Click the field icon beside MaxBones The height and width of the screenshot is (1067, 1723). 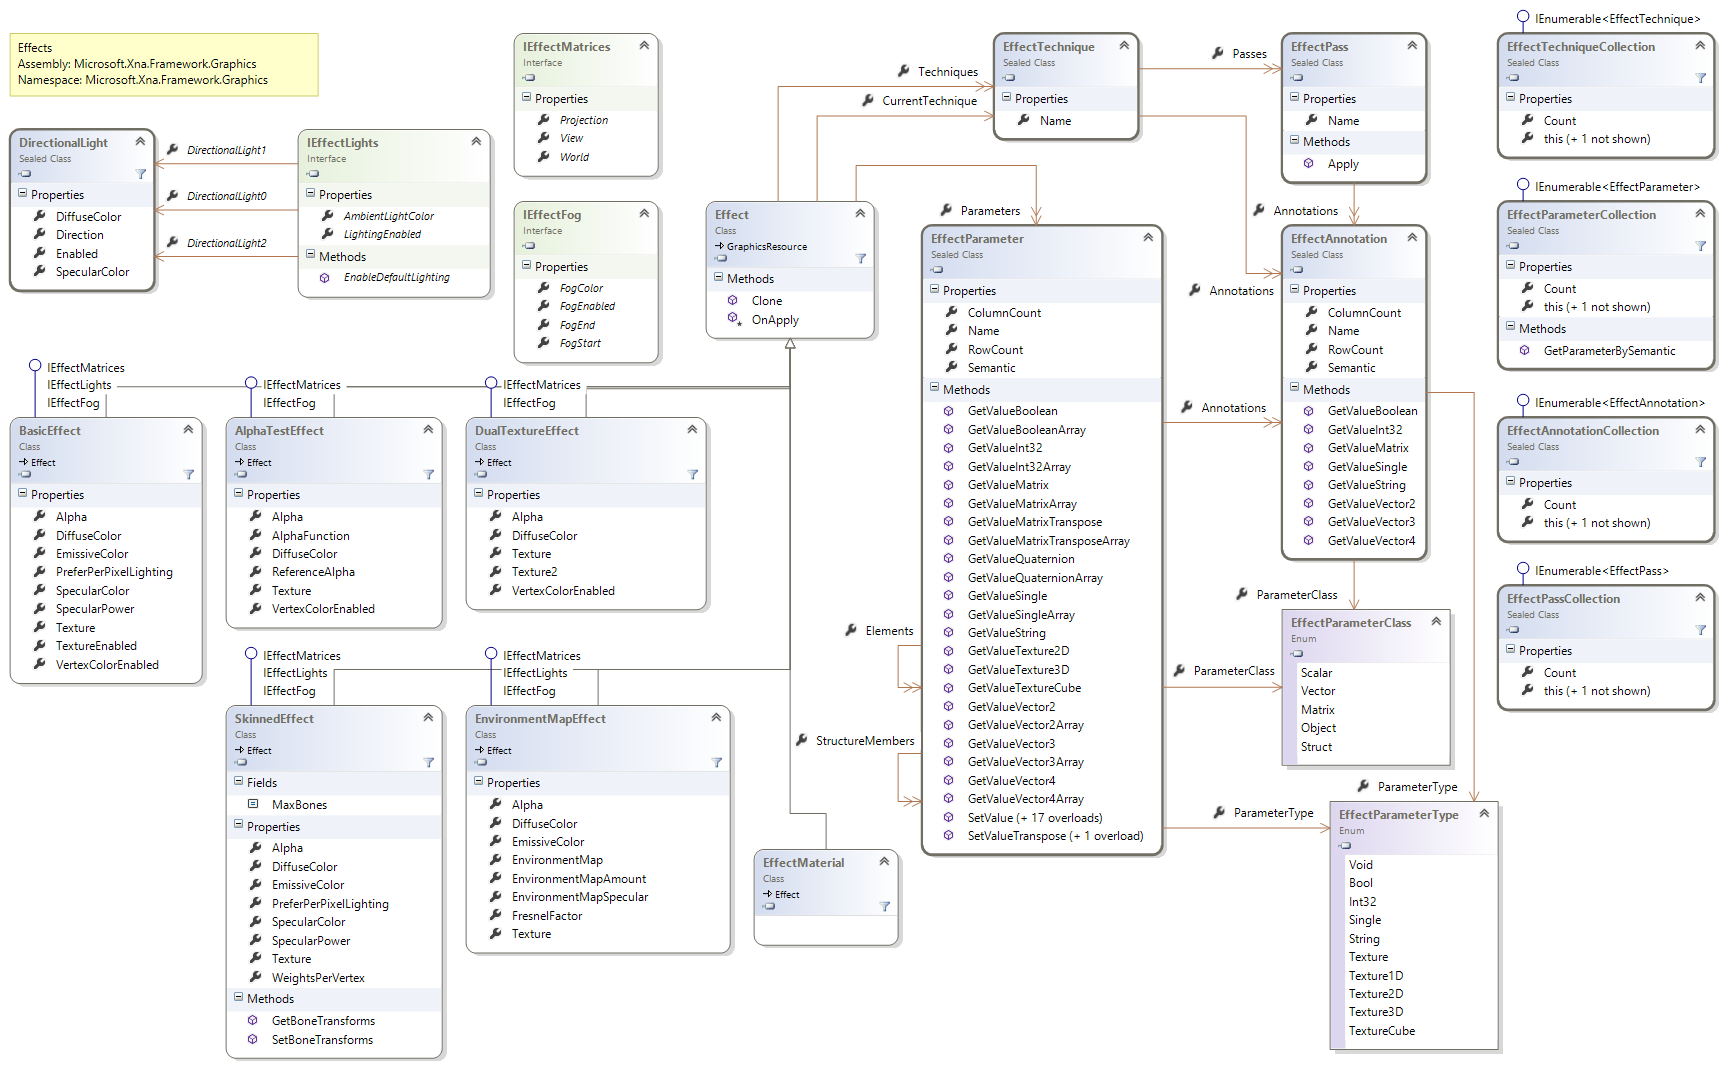253,804
